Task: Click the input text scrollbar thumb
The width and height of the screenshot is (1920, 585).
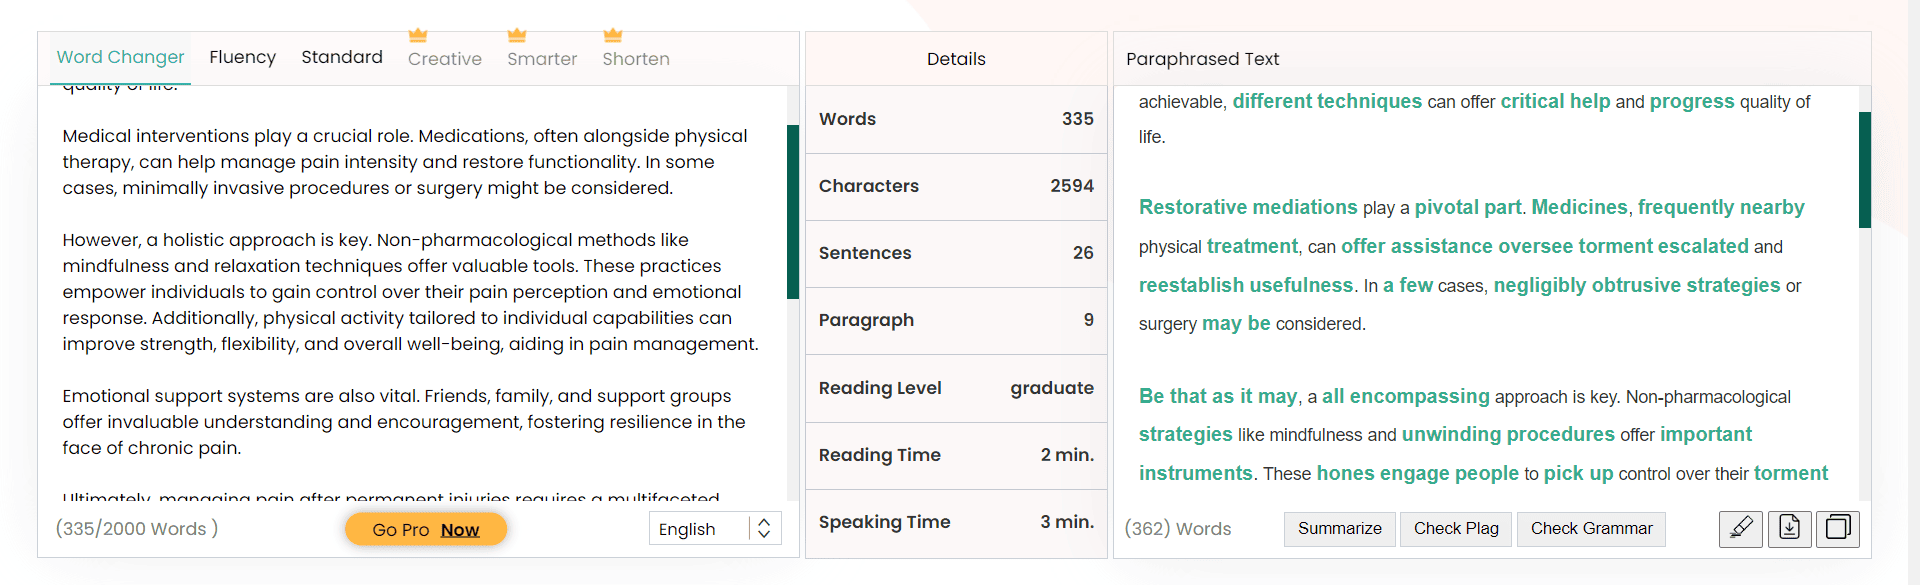Action: click(x=793, y=212)
